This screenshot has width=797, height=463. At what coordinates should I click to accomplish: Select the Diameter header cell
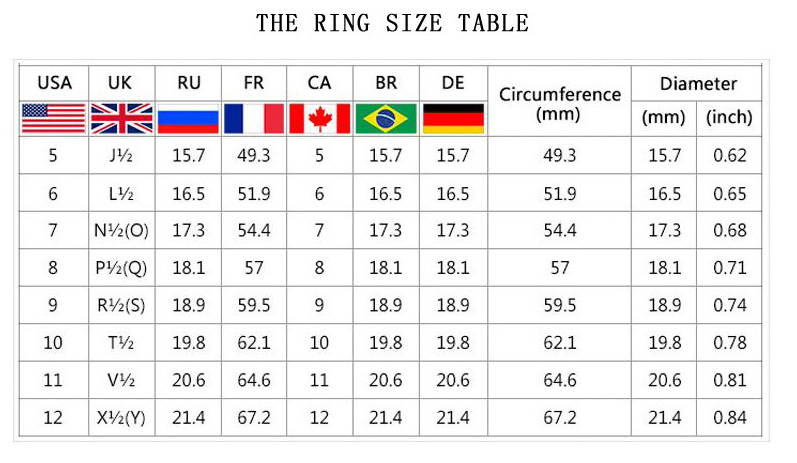697,84
